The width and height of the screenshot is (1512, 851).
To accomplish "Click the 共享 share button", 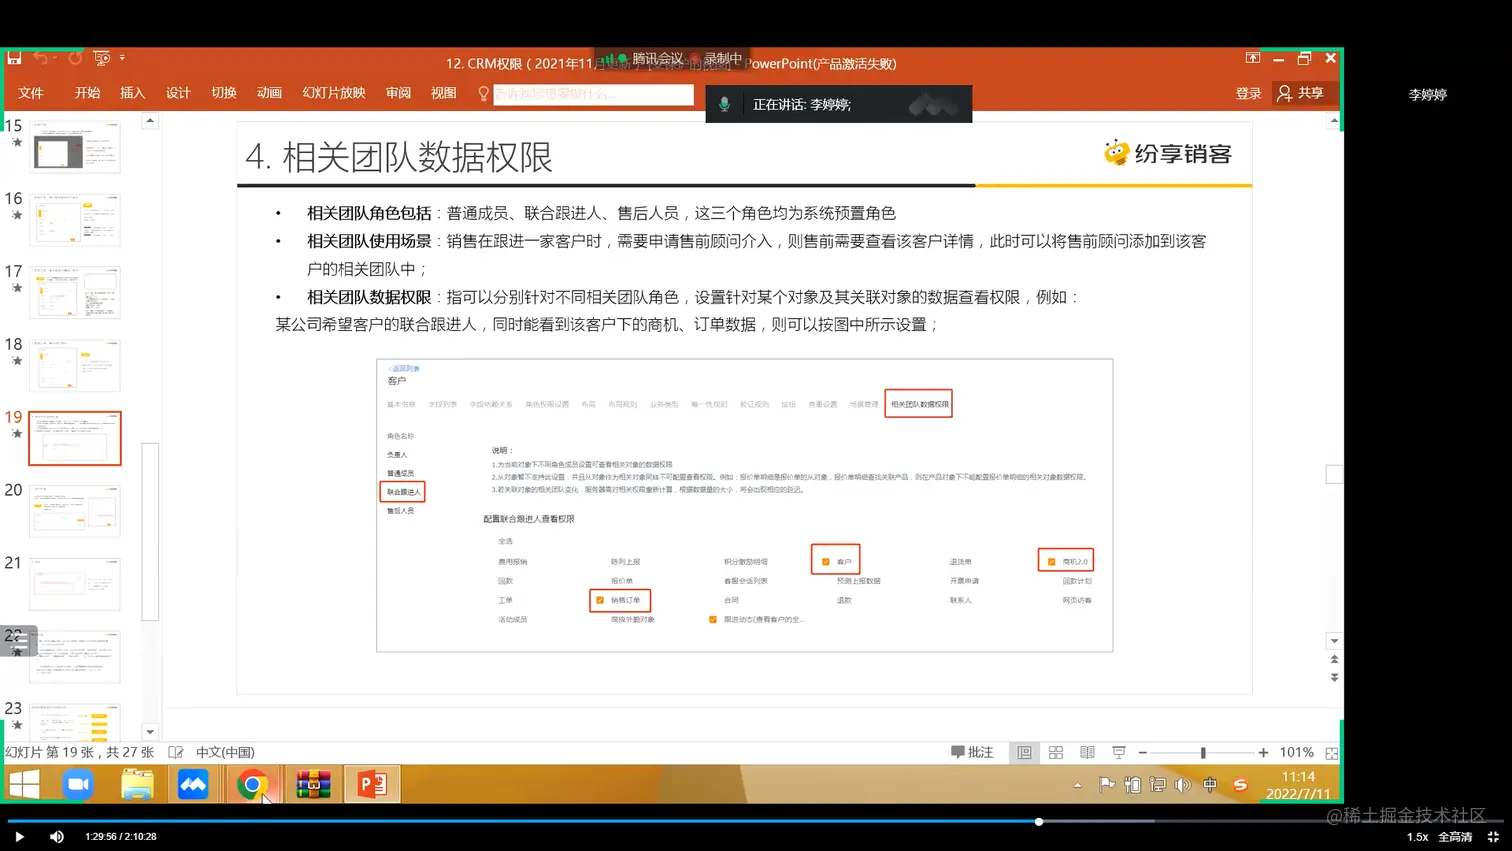I will [x=1301, y=93].
